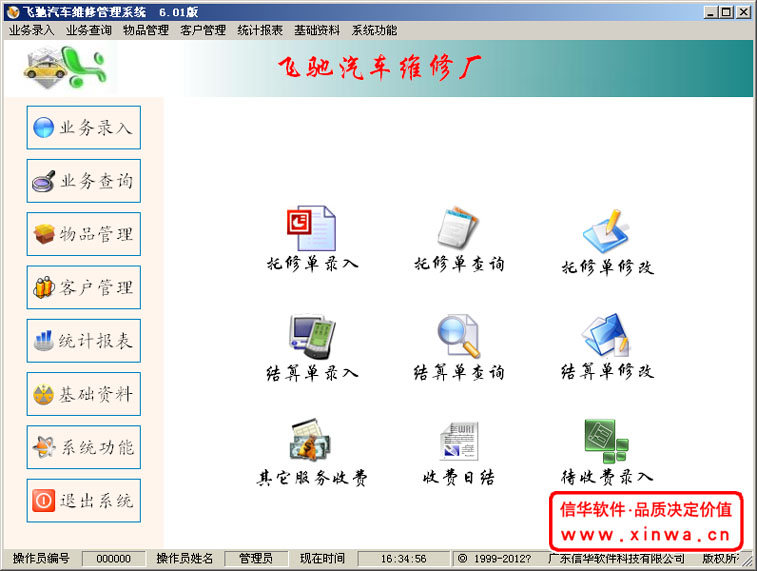Click the operator name field 管理员
This screenshot has height=571, width=757.
[256, 558]
